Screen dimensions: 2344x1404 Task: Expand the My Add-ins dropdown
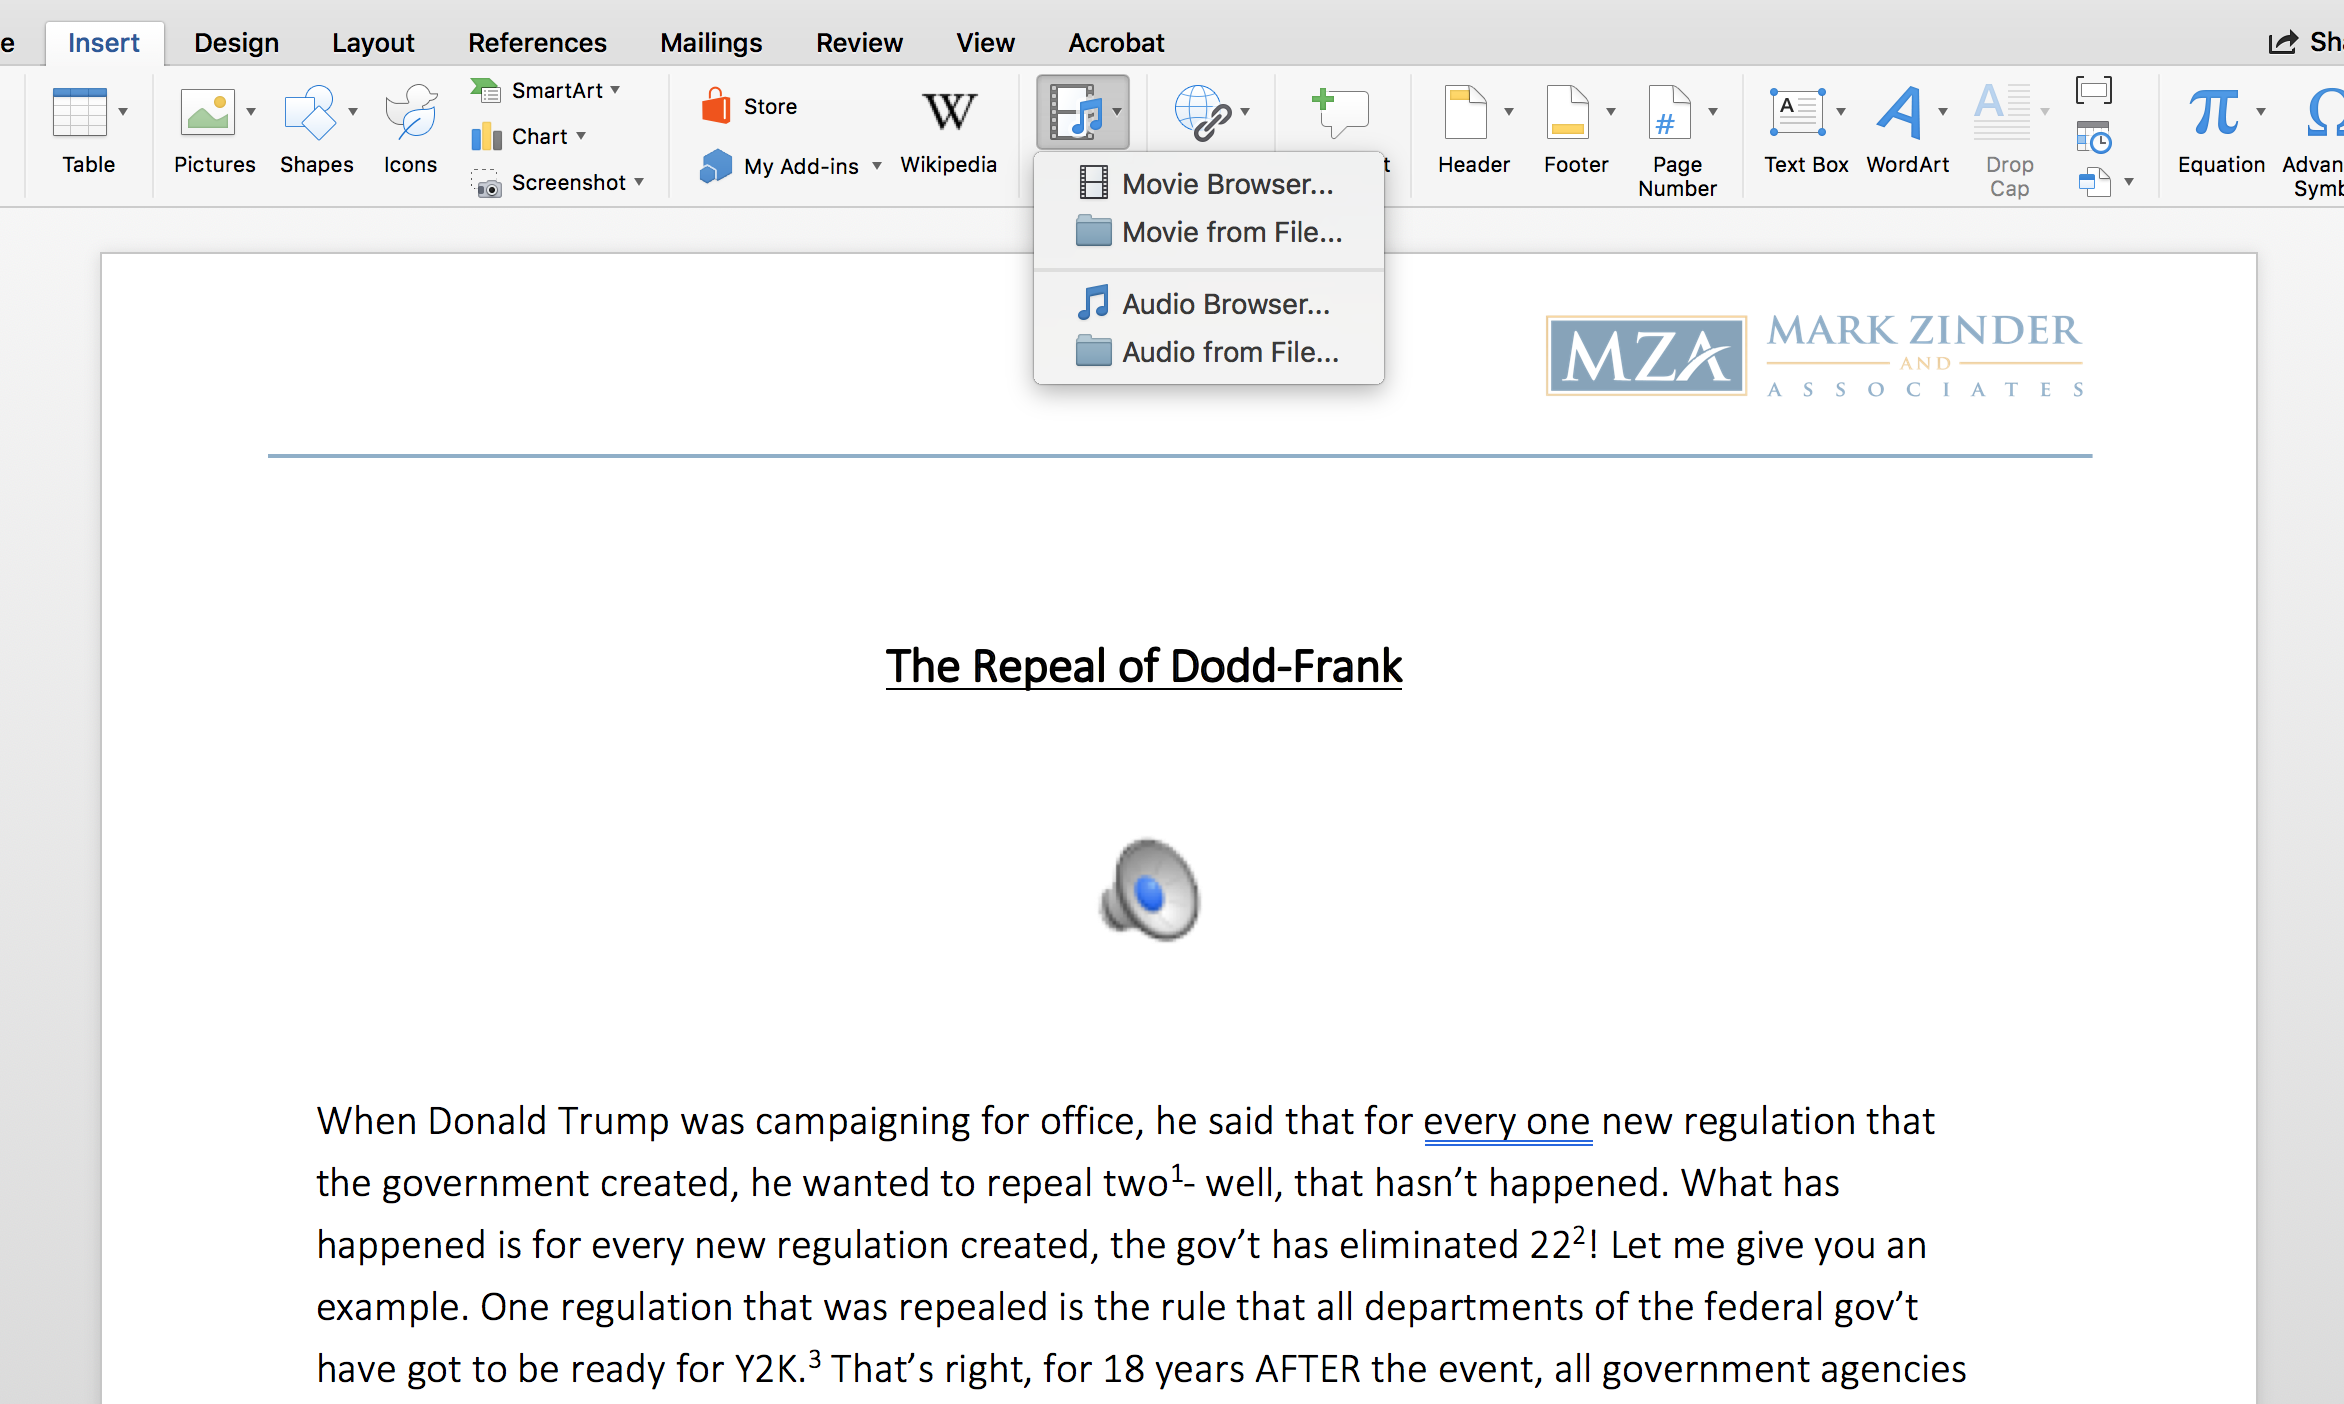877,166
